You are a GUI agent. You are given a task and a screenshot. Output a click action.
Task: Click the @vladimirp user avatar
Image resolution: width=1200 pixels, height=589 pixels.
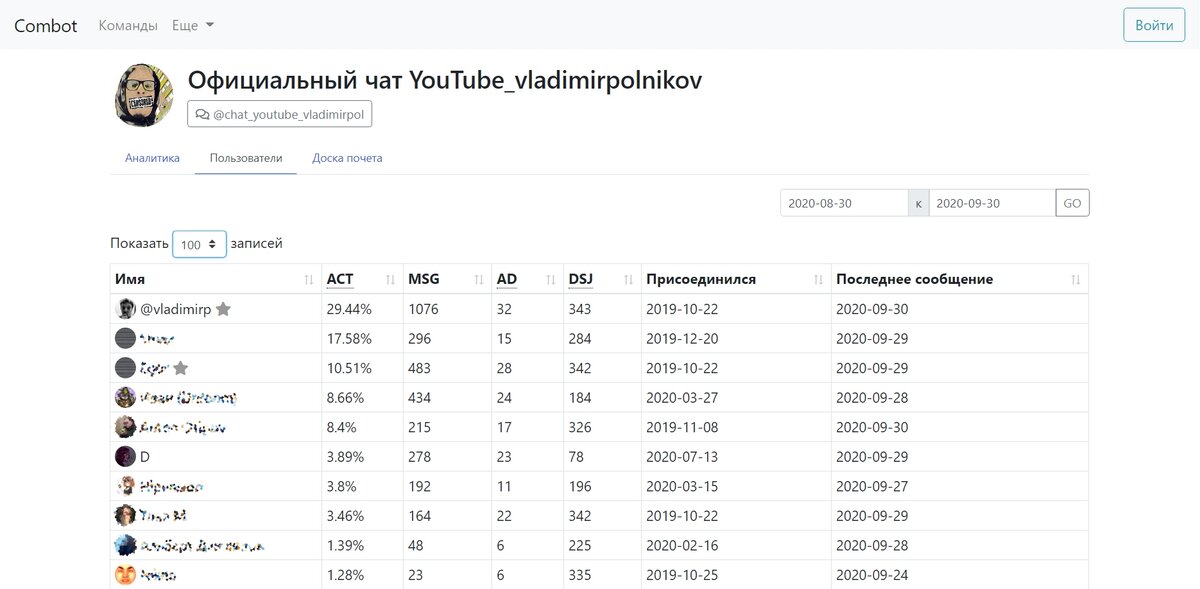pos(125,309)
